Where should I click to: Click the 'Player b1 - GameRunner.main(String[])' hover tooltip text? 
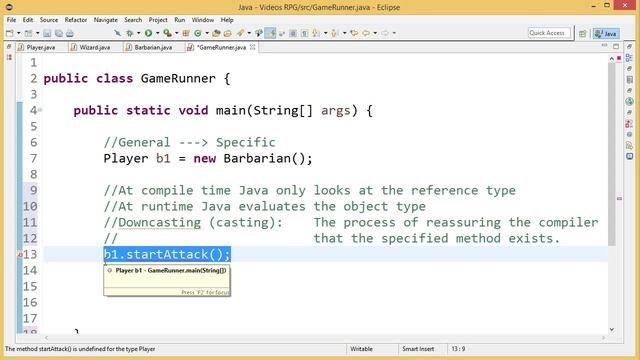click(171, 270)
